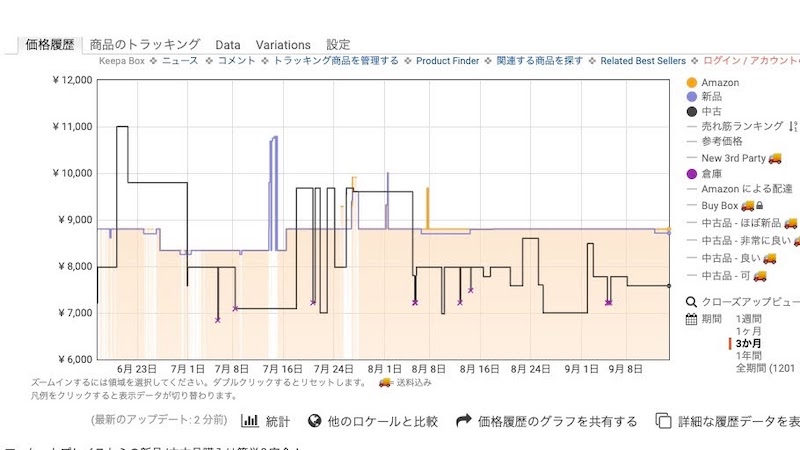The width and height of the screenshot is (800, 450).
Task: Open the 統計 statistics link
Action: [278, 421]
